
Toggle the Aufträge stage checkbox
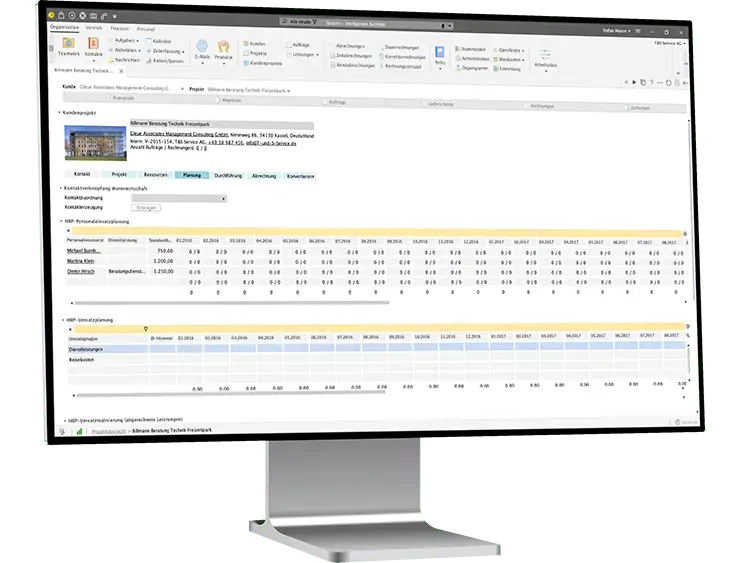coord(324,101)
